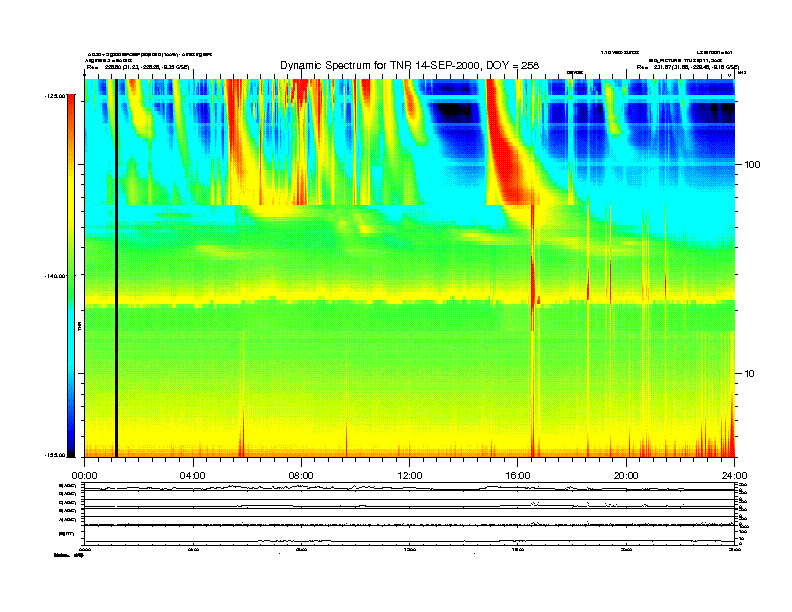Click the 100 frequency axis label
792x612 pixels.
752,165
